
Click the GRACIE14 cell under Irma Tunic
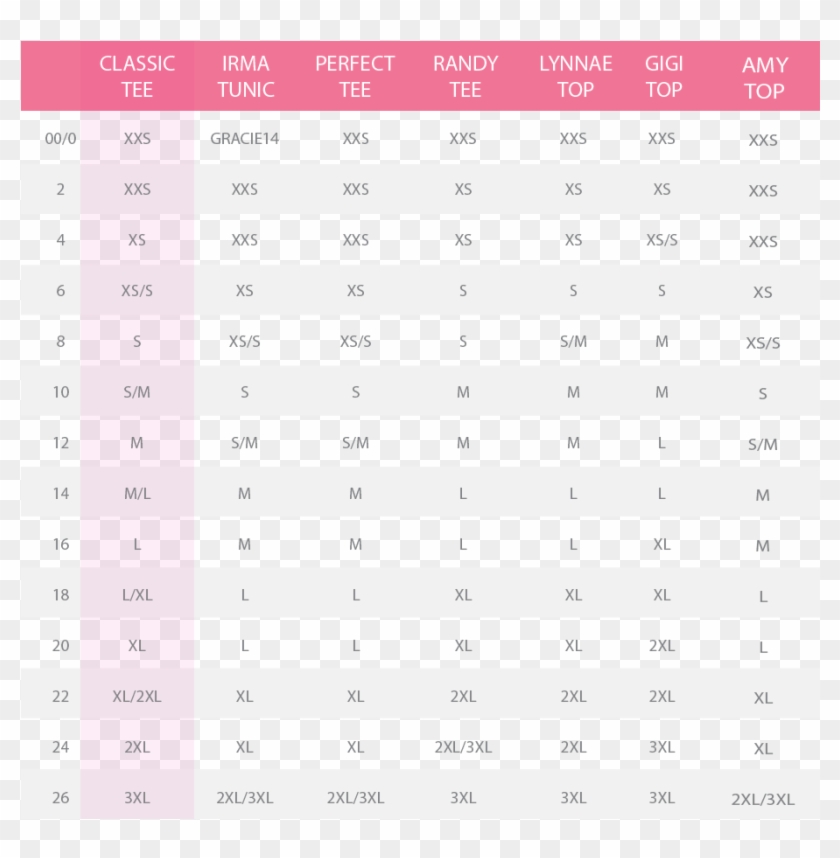pyautogui.click(x=245, y=139)
